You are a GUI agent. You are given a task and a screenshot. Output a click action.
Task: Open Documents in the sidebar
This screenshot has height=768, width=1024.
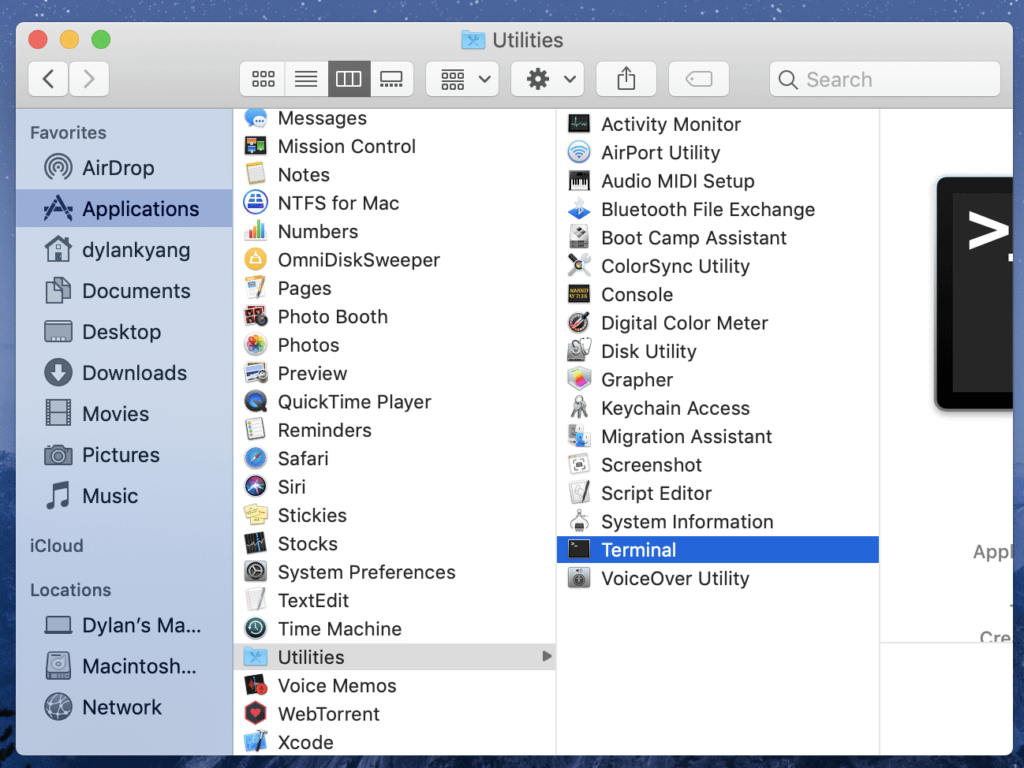[124, 291]
